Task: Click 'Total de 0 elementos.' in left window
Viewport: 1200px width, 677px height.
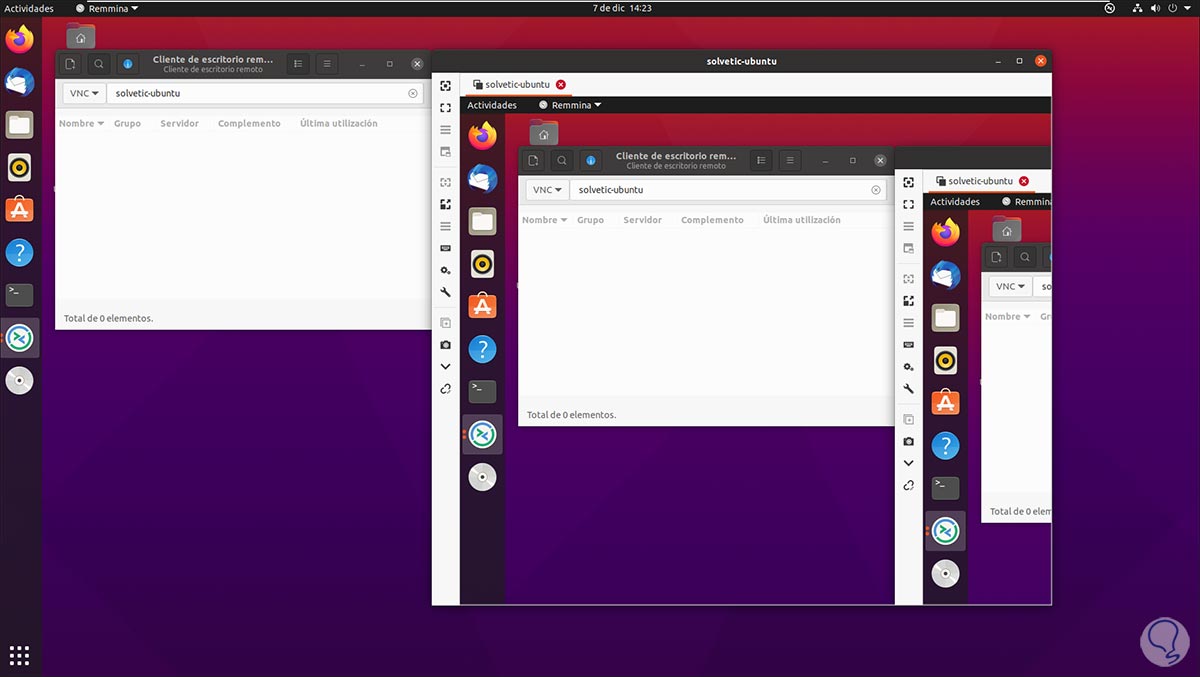Action: pyautogui.click(x=108, y=318)
